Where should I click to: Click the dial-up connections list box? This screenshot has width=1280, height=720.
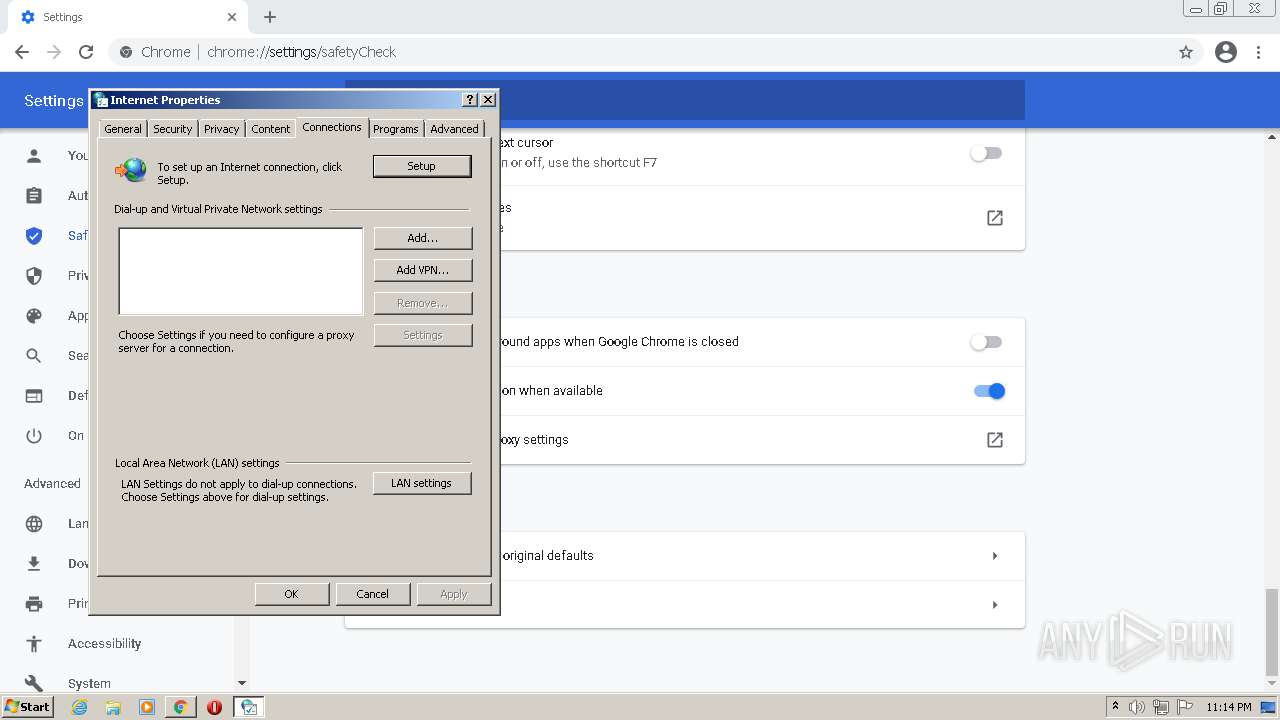pos(241,271)
